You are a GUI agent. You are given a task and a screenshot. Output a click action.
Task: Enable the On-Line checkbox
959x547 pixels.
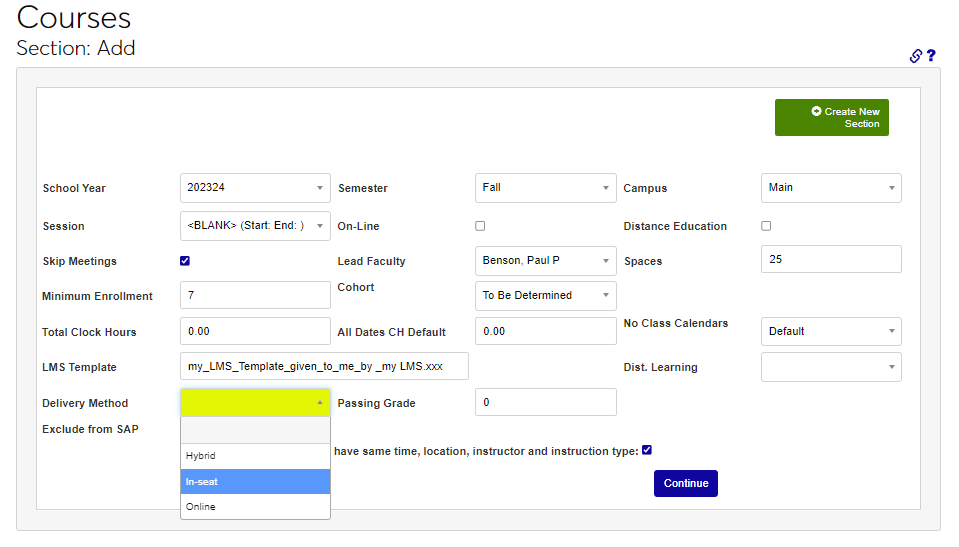point(480,226)
